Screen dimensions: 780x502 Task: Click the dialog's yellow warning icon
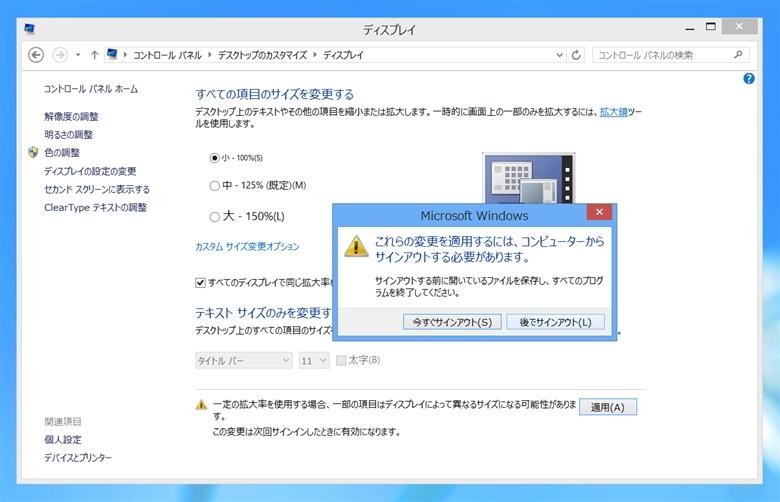(356, 246)
